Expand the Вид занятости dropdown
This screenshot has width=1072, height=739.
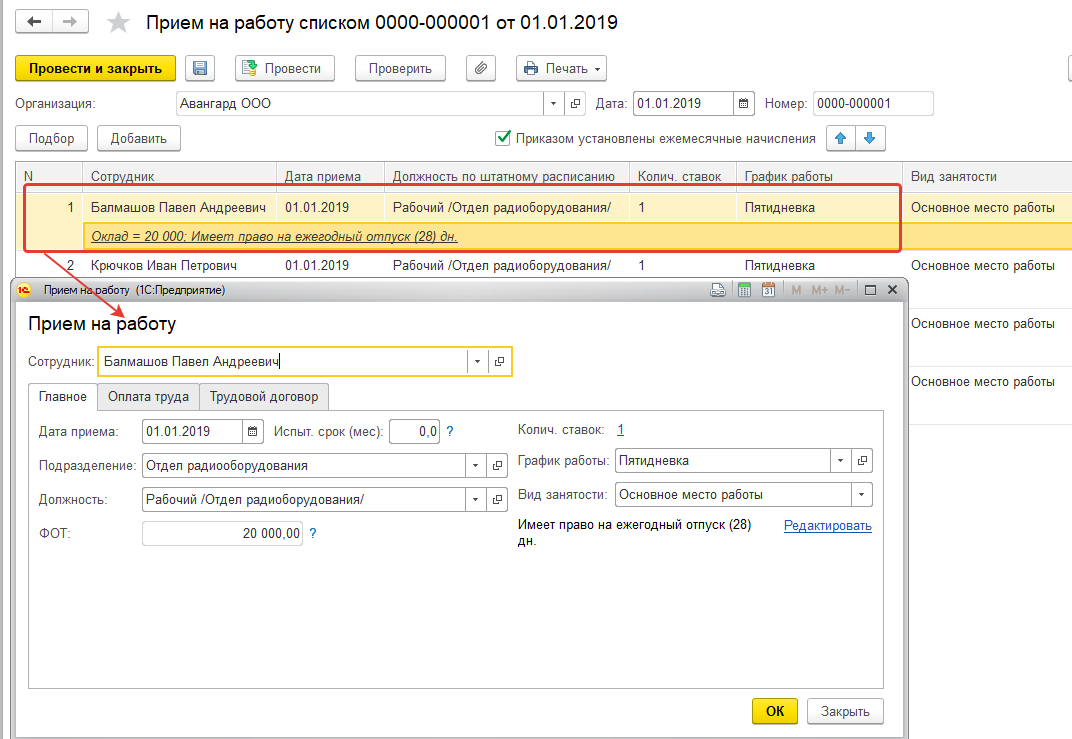click(x=861, y=494)
